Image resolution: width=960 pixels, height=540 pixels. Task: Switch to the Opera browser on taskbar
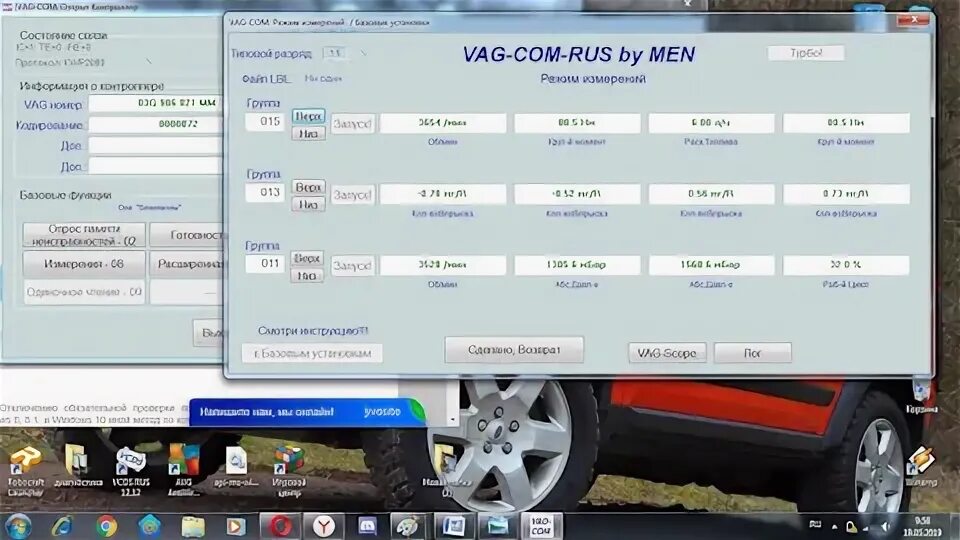280,526
